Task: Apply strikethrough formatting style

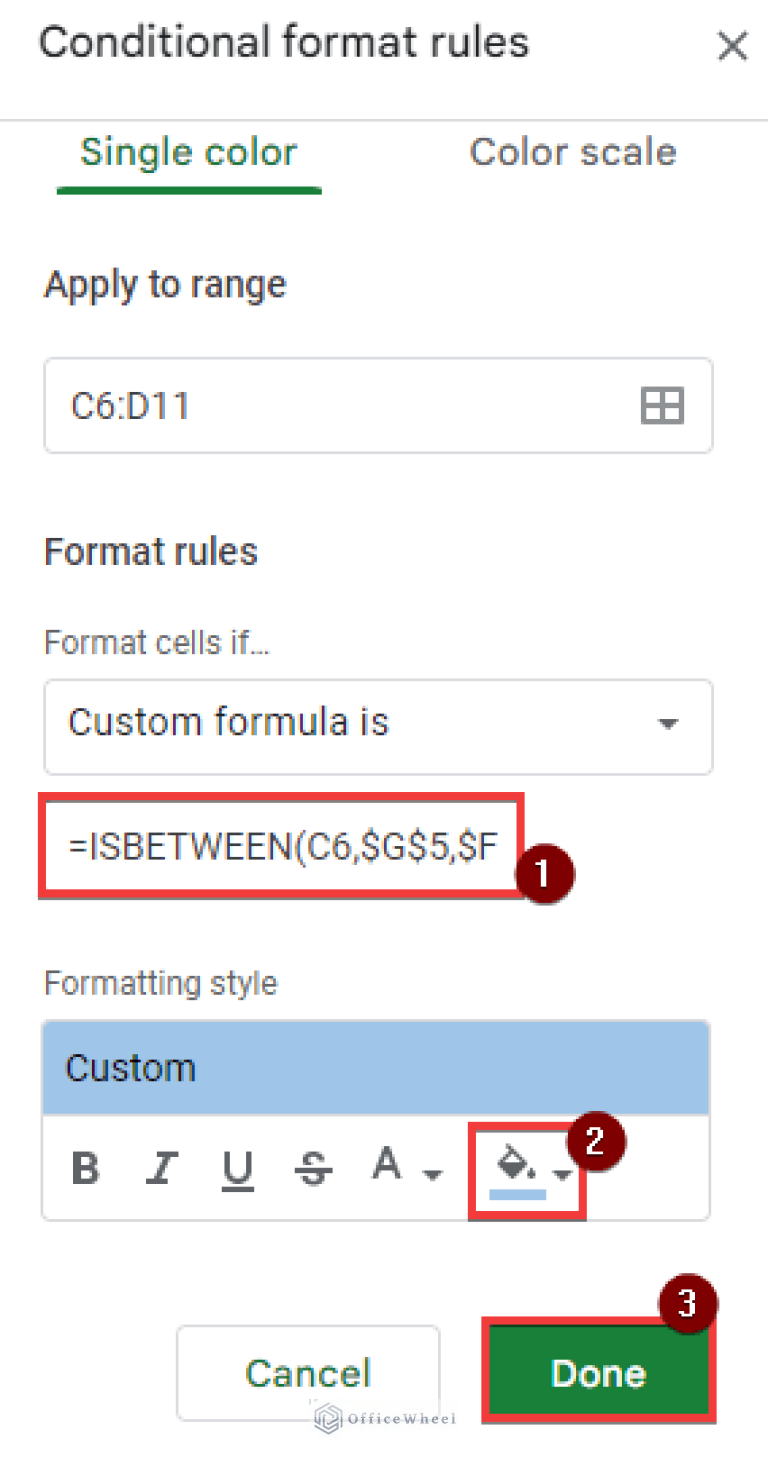Action: point(313,1167)
